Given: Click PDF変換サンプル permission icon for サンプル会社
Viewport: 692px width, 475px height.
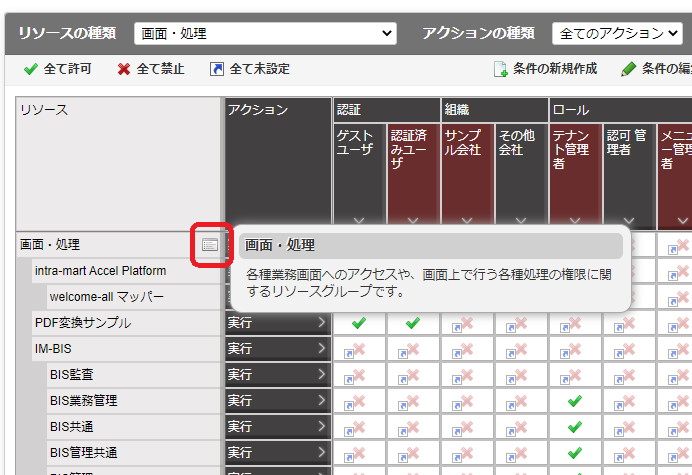Looking at the screenshot, I should coord(467,323).
